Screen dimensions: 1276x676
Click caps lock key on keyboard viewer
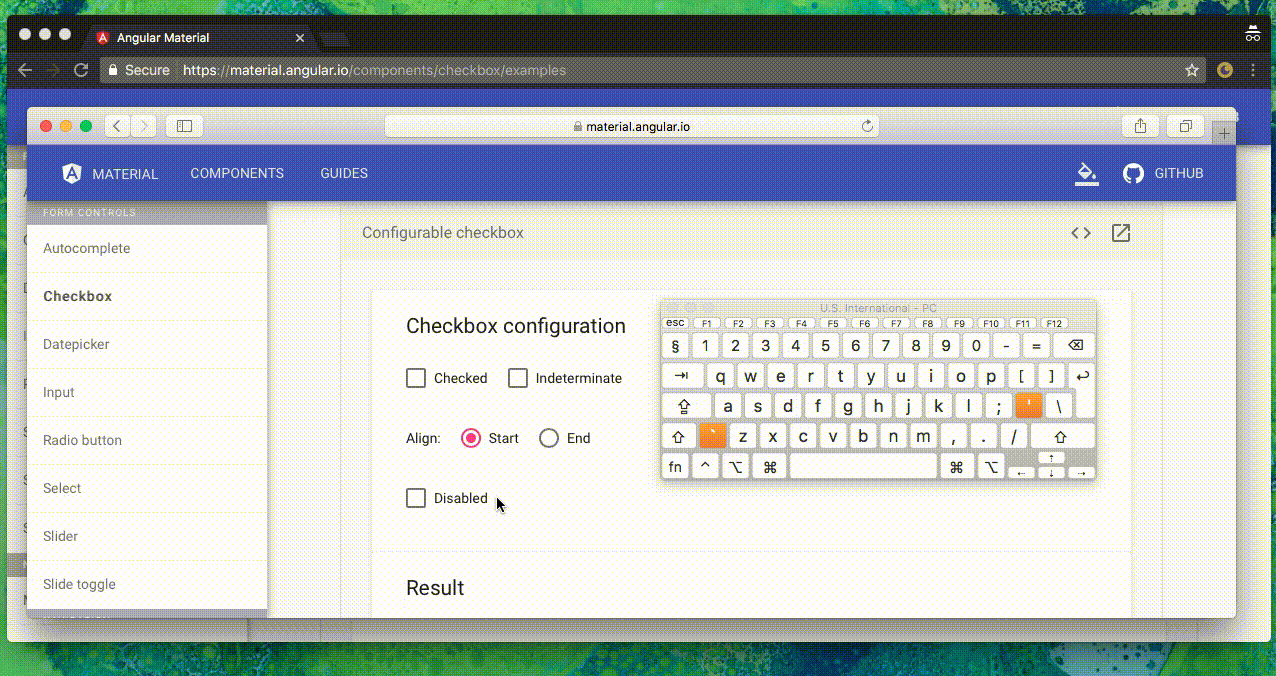click(686, 406)
